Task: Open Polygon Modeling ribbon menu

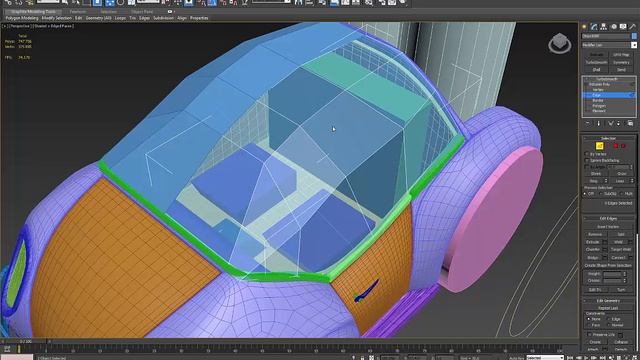Action: (x=22, y=18)
